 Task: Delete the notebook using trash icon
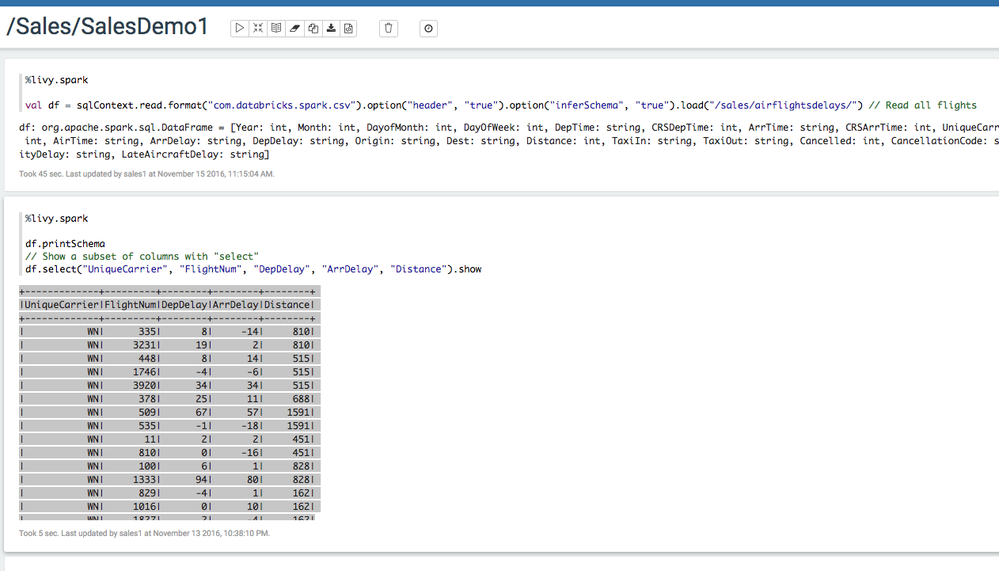point(389,29)
